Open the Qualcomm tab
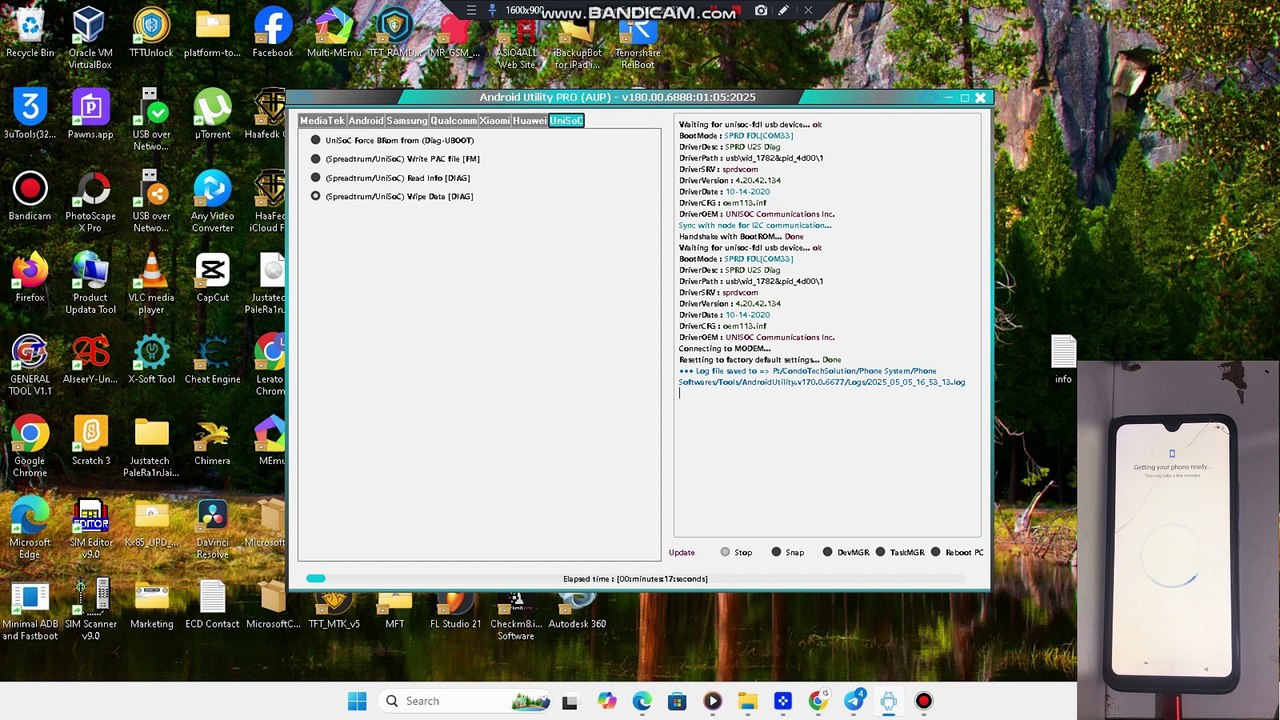This screenshot has width=1280, height=720. [454, 121]
